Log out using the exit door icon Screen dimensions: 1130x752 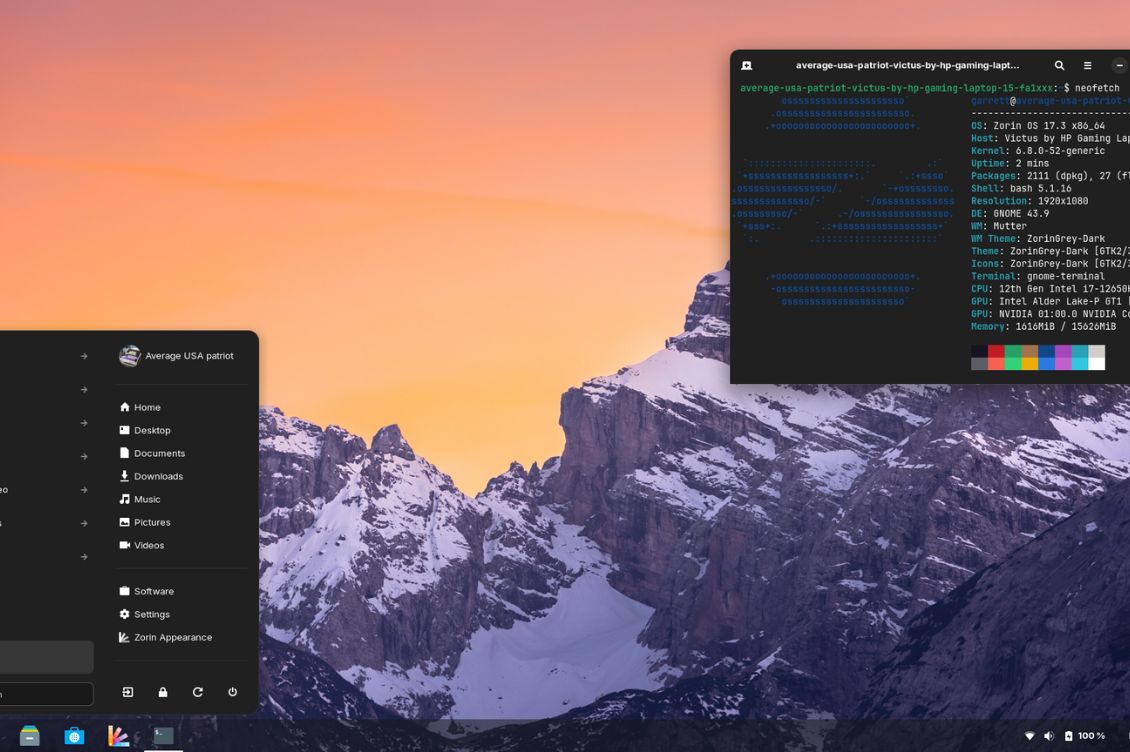pyautogui.click(x=128, y=692)
